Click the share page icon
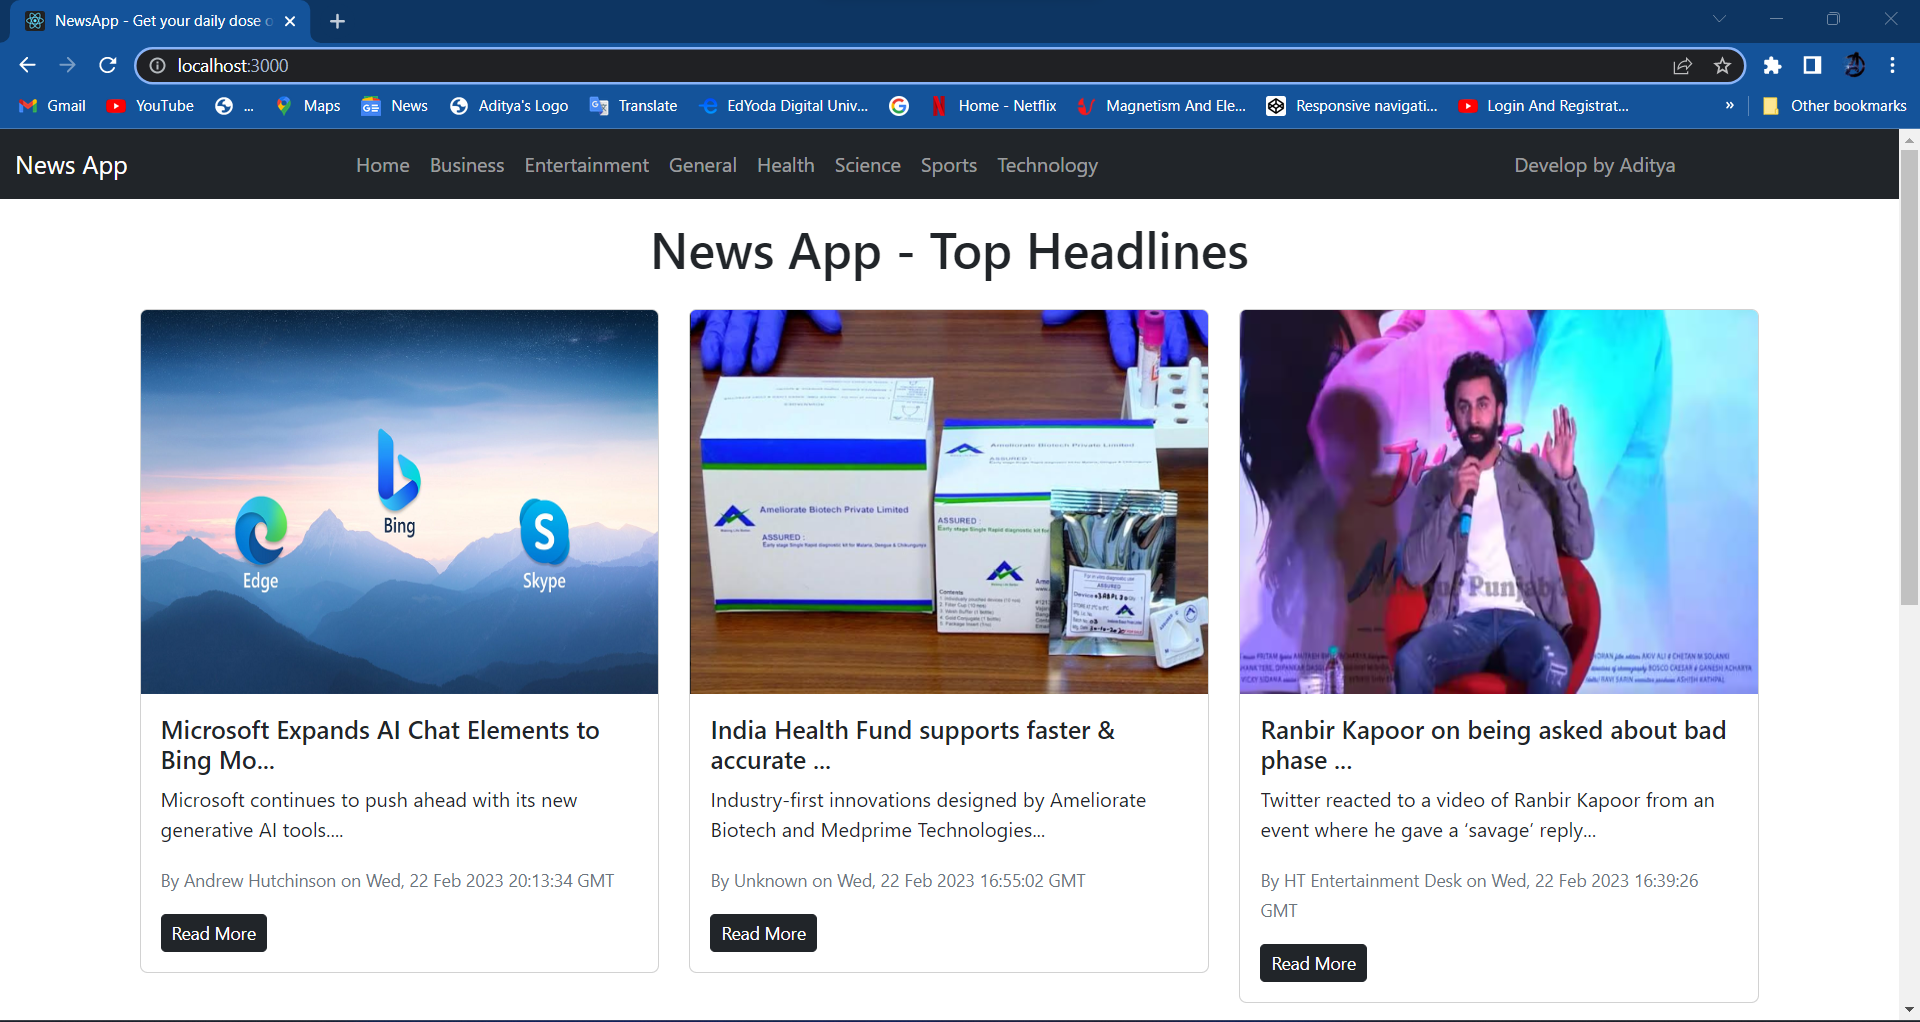 tap(1682, 65)
